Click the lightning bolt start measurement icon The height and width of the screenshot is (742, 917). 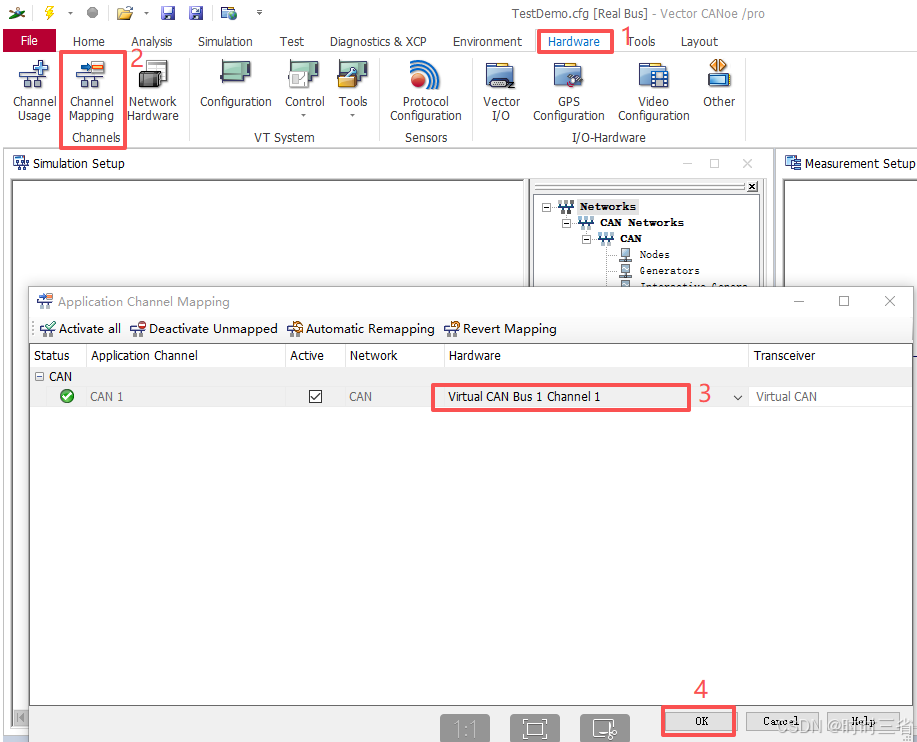coord(49,12)
